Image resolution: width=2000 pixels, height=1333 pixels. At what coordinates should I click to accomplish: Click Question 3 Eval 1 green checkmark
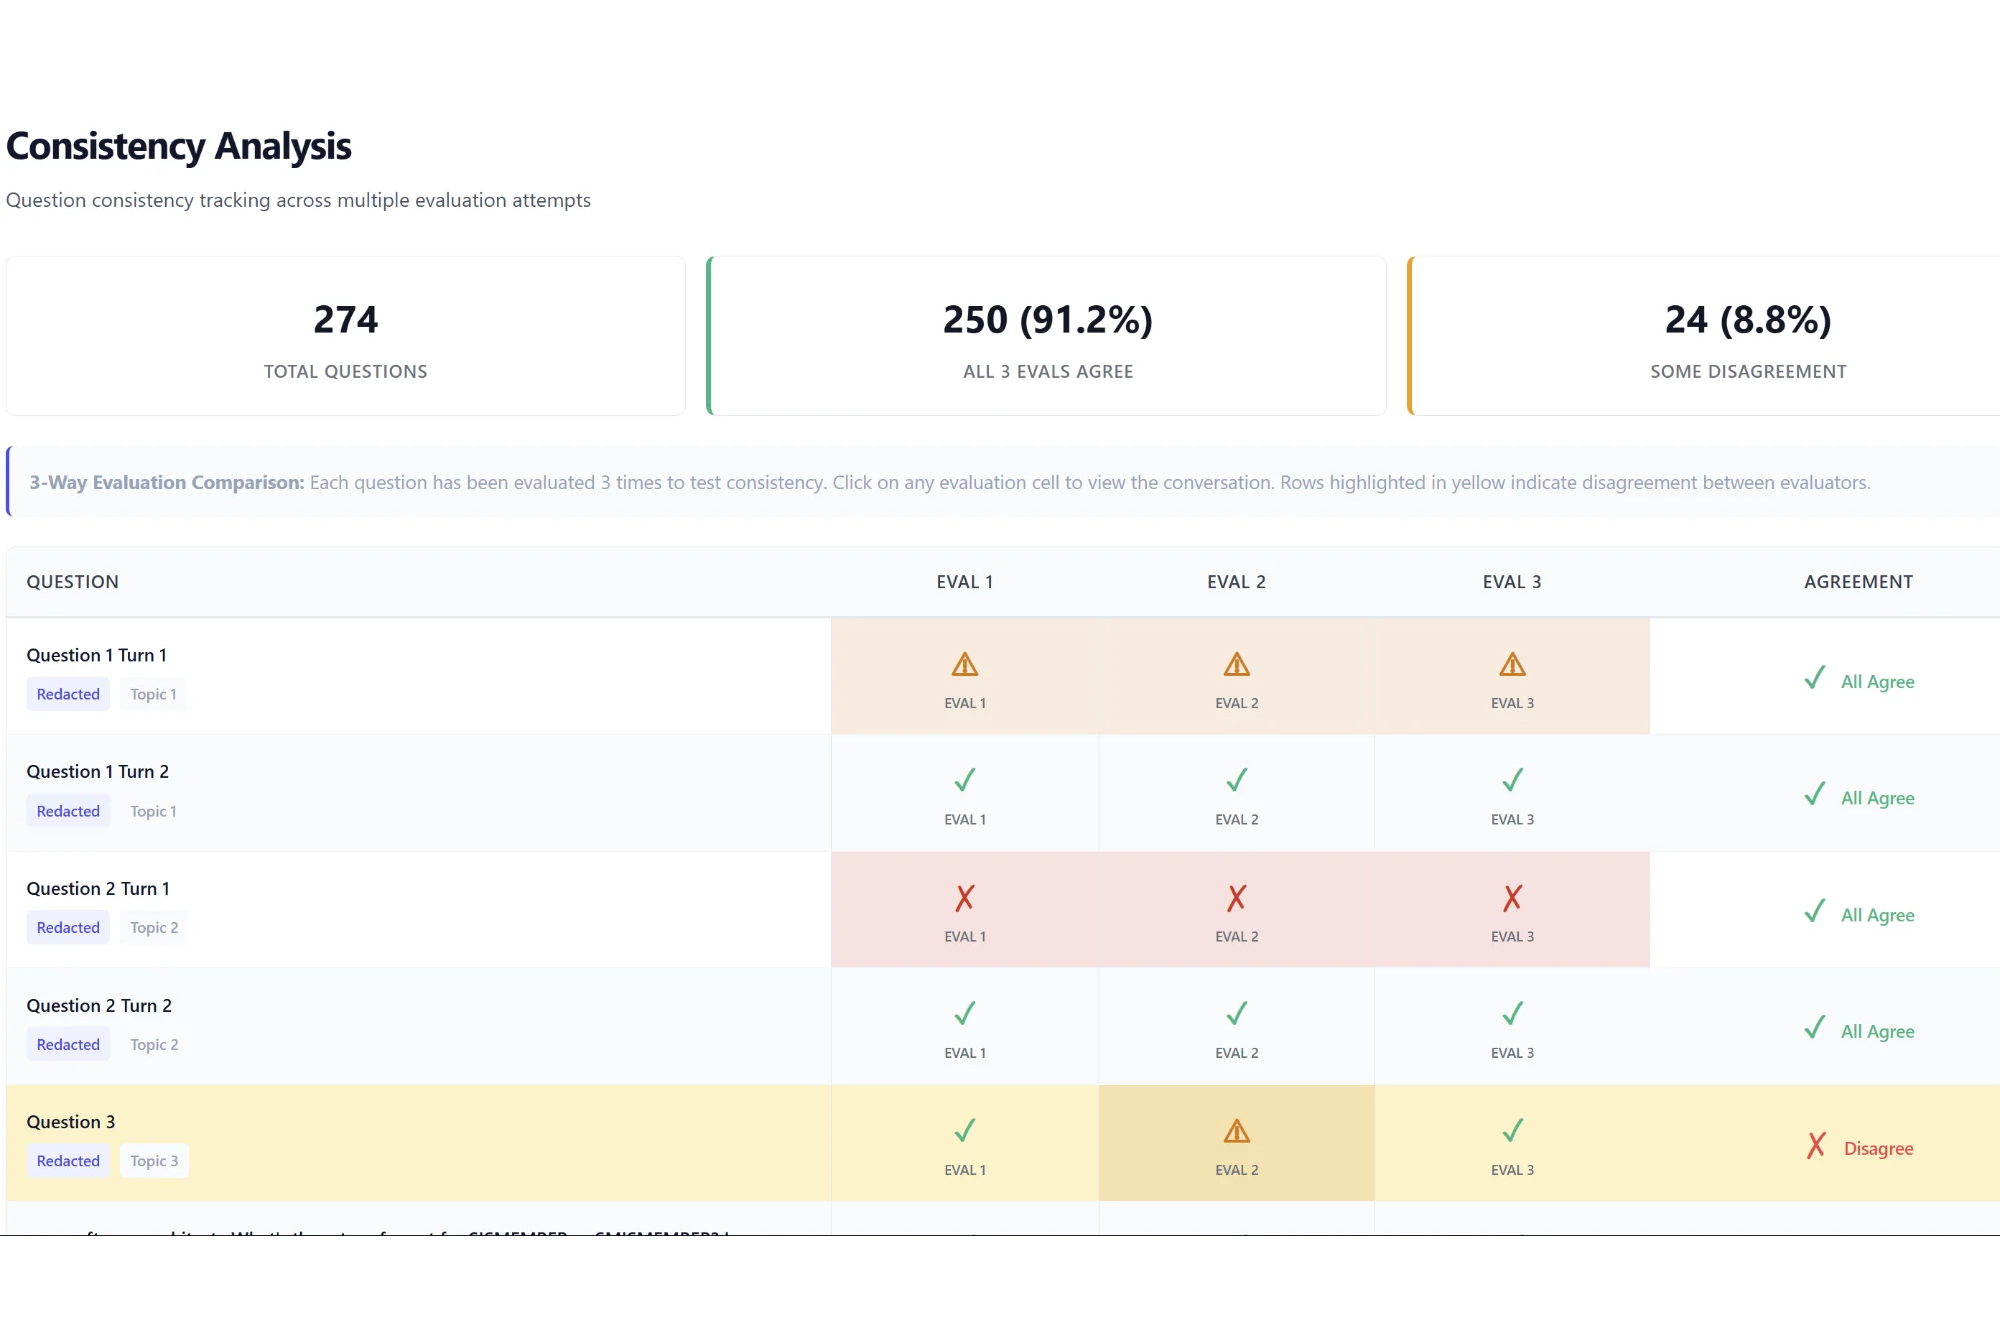click(964, 1132)
